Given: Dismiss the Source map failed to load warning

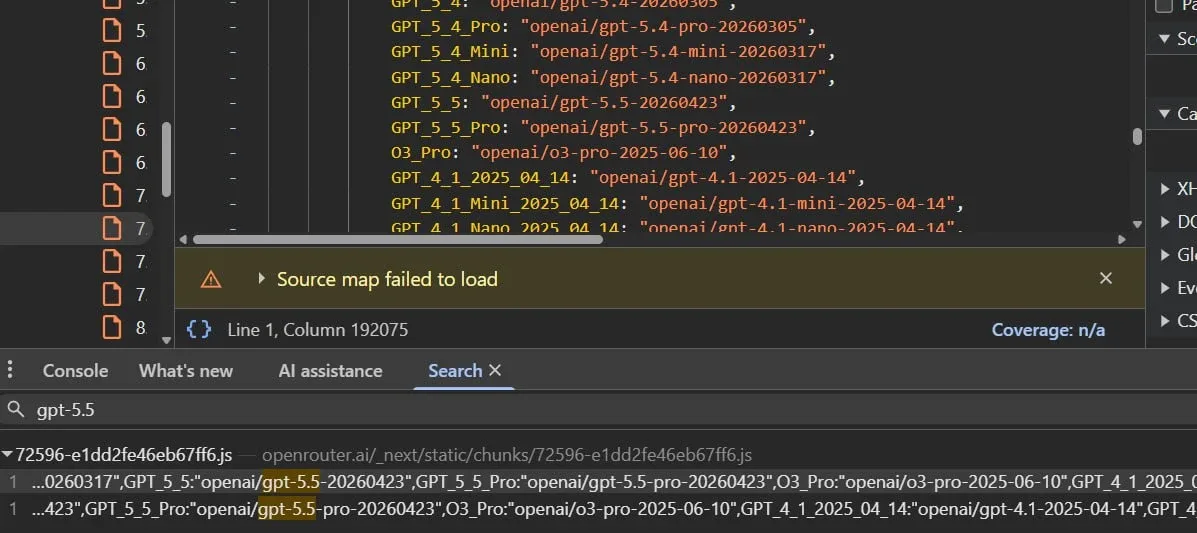Looking at the screenshot, I should coord(1105,278).
